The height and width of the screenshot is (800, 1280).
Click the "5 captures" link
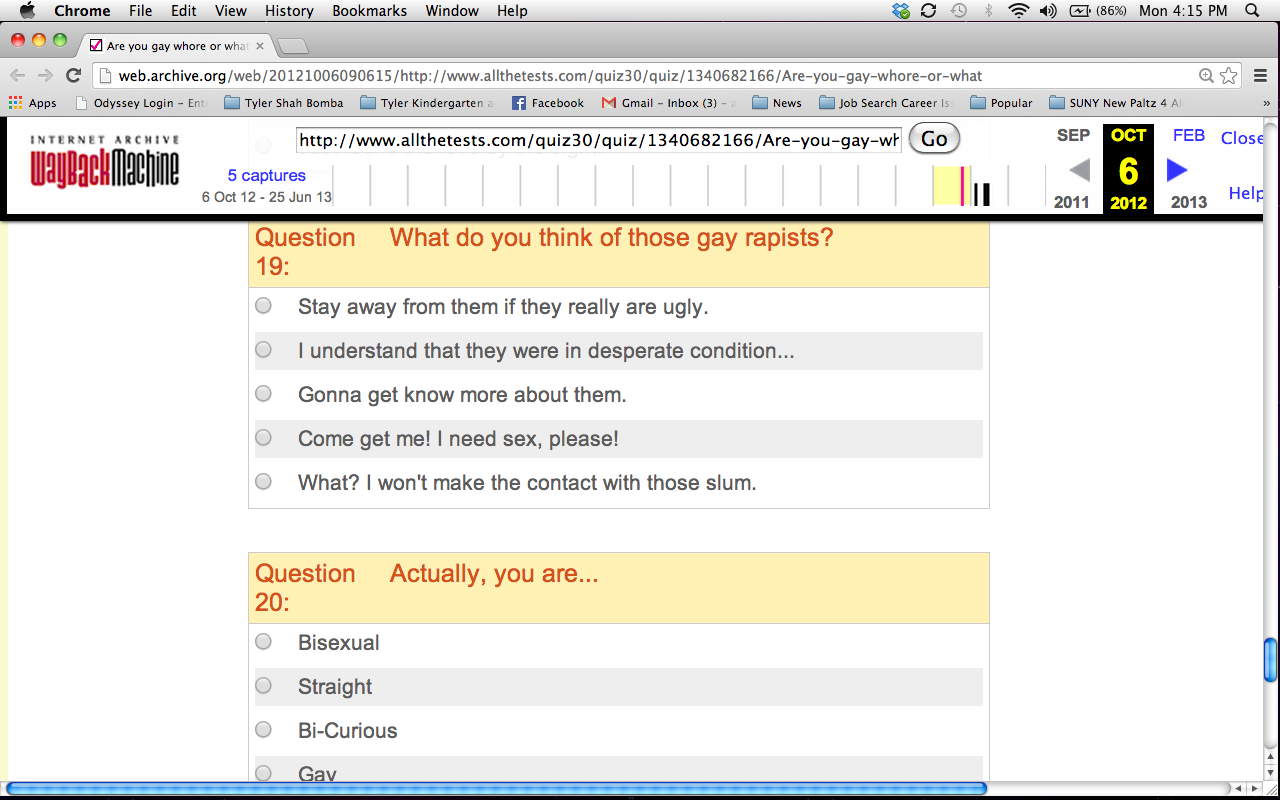tap(266, 176)
